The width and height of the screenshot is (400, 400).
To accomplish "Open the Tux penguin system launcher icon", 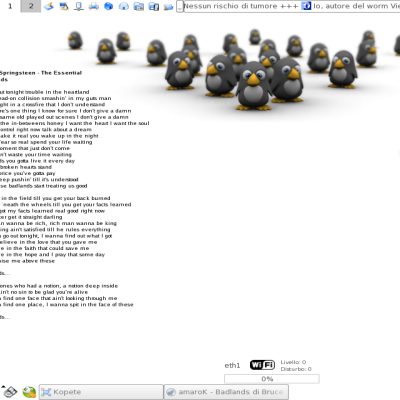I will point(64,6).
